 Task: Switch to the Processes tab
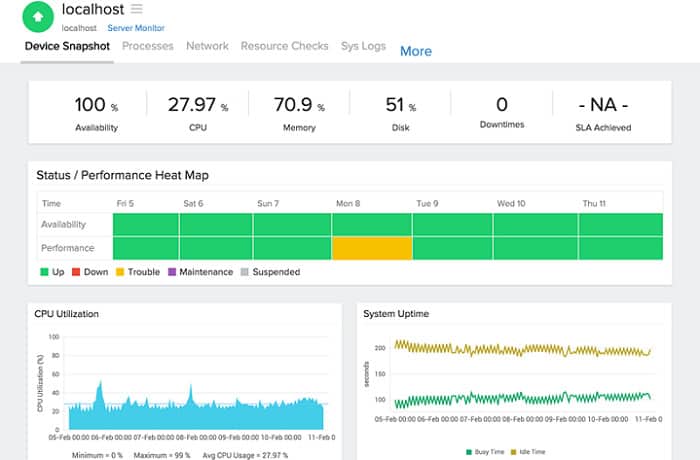(x=148, y=46)
